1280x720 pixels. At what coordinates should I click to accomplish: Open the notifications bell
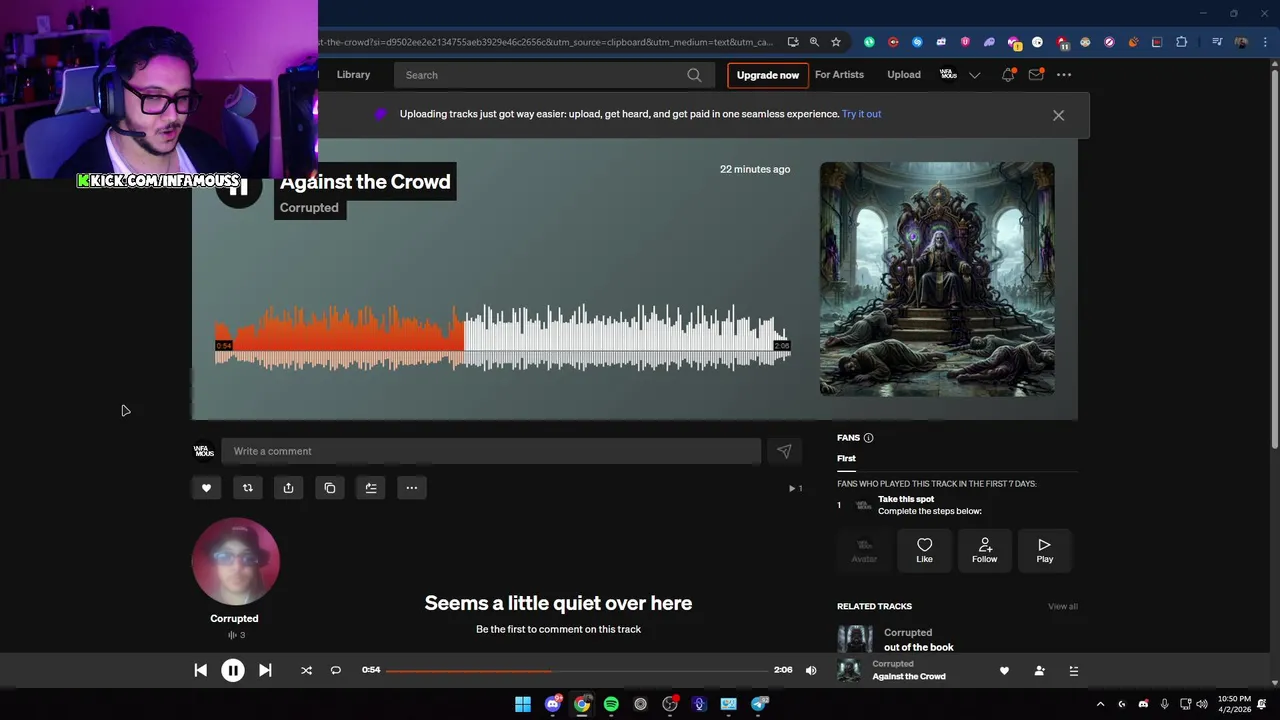click(1008, 75)
